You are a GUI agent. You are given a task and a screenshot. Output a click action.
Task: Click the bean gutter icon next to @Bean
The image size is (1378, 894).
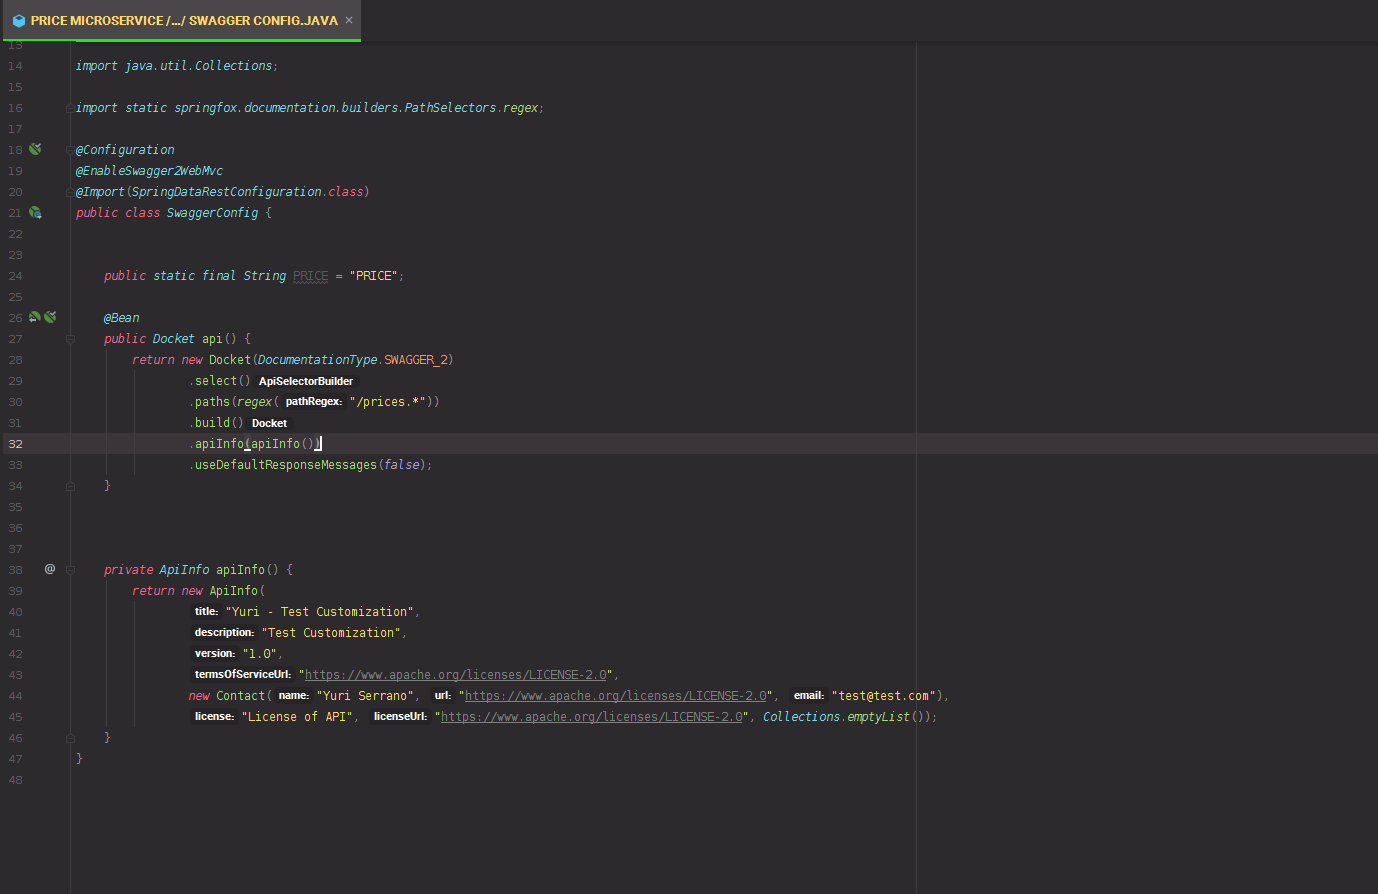click(50, 317)
